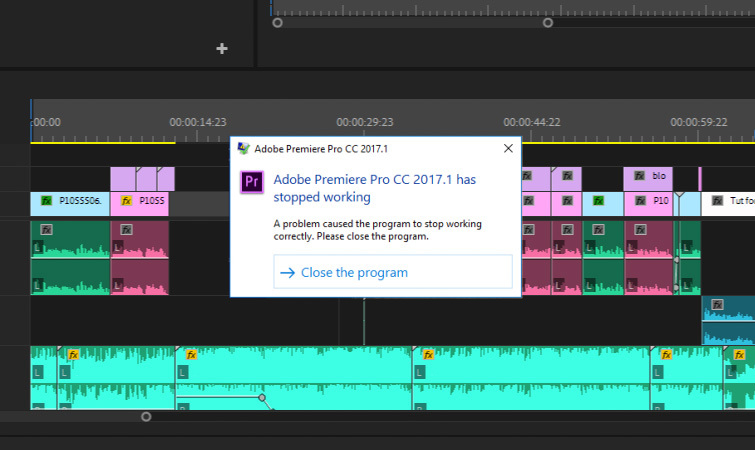Image resolution: width=755 pixels, height=450 pixels.
Task: Click the purple Pr application icon in the dialog
Action: pos(252,182)
